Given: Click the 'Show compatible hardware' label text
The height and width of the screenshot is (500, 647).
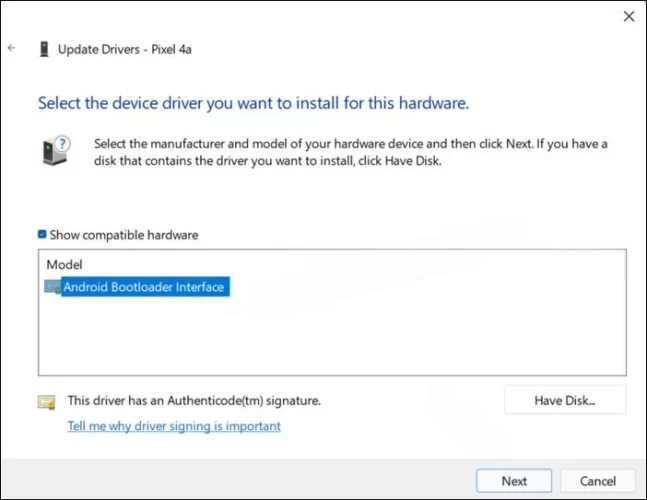Looking at the screenshot, I should pos(124,235).
